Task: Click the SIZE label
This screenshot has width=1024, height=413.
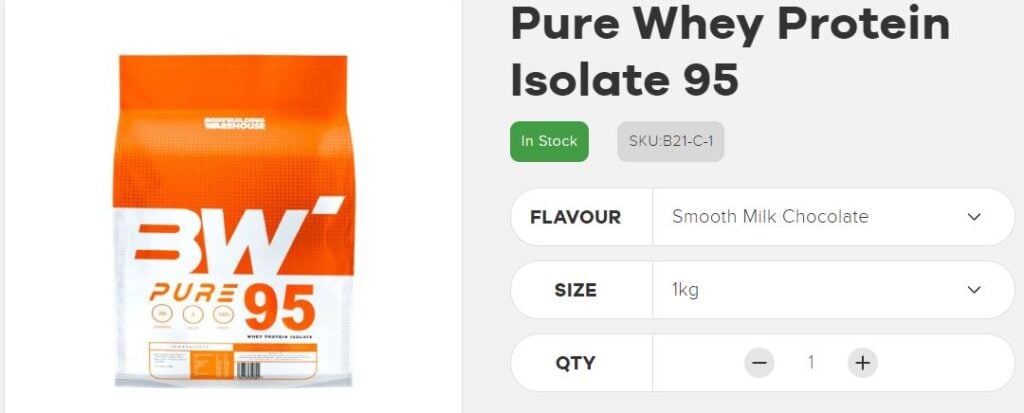Action: (x=575, y=290)
